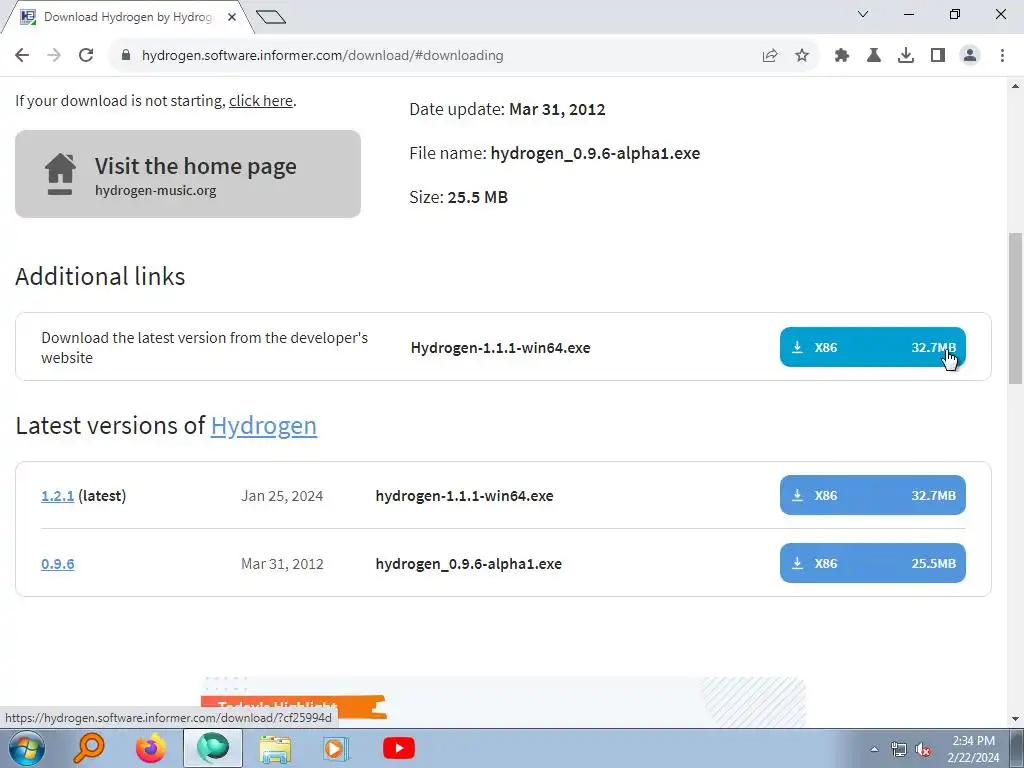Select the Download Hydrogen tab

point(124,17)
